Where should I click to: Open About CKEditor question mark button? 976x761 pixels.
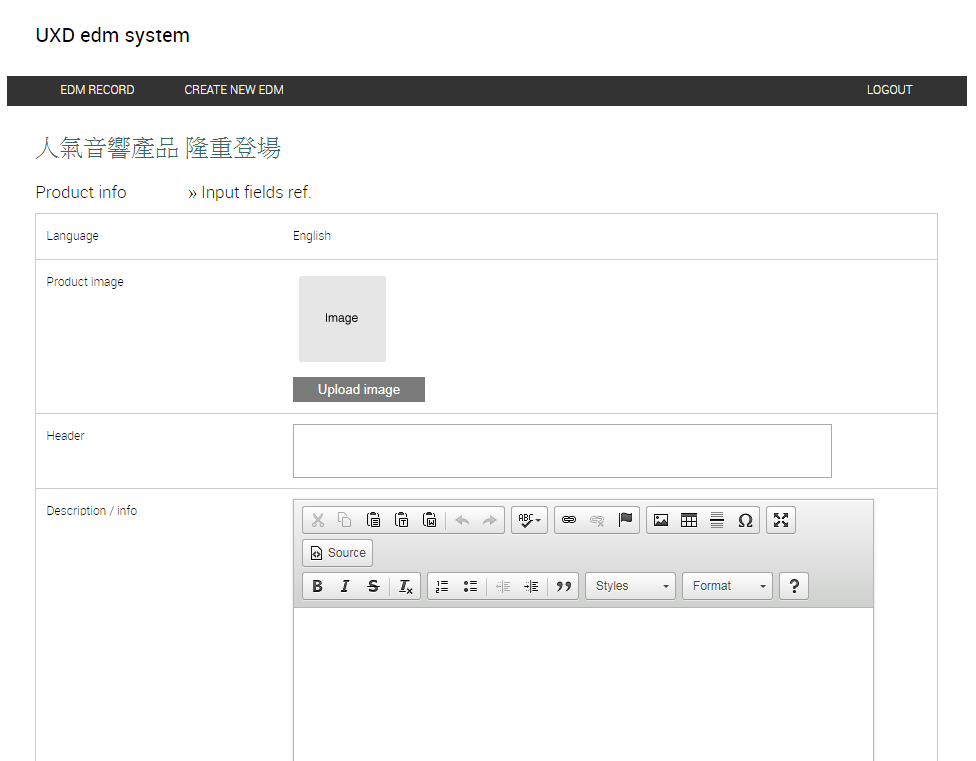point(794,586)
